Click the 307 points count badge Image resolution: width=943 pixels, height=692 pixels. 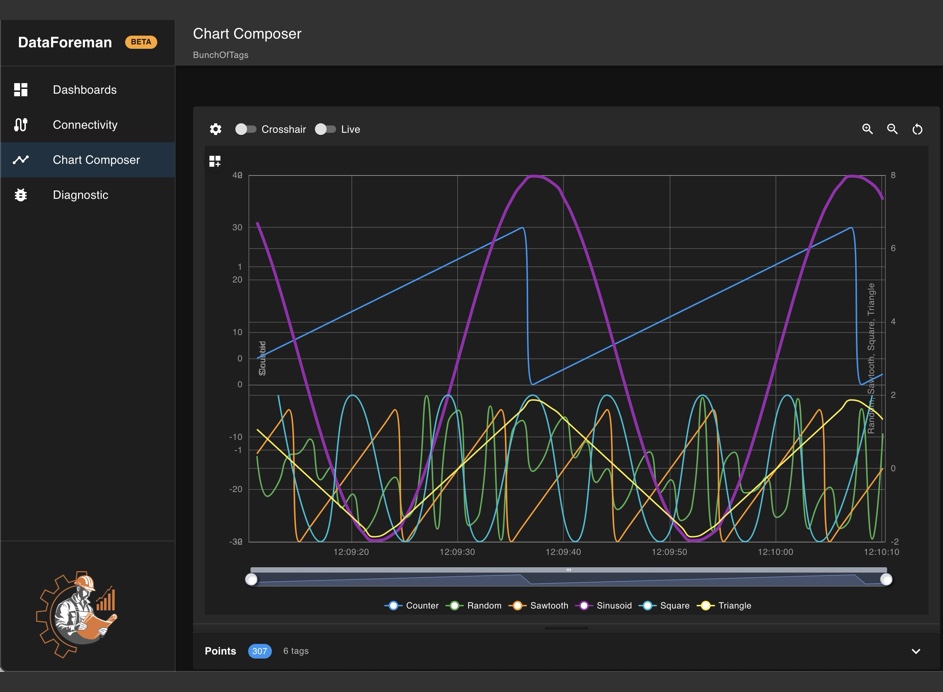coord(259,651)
